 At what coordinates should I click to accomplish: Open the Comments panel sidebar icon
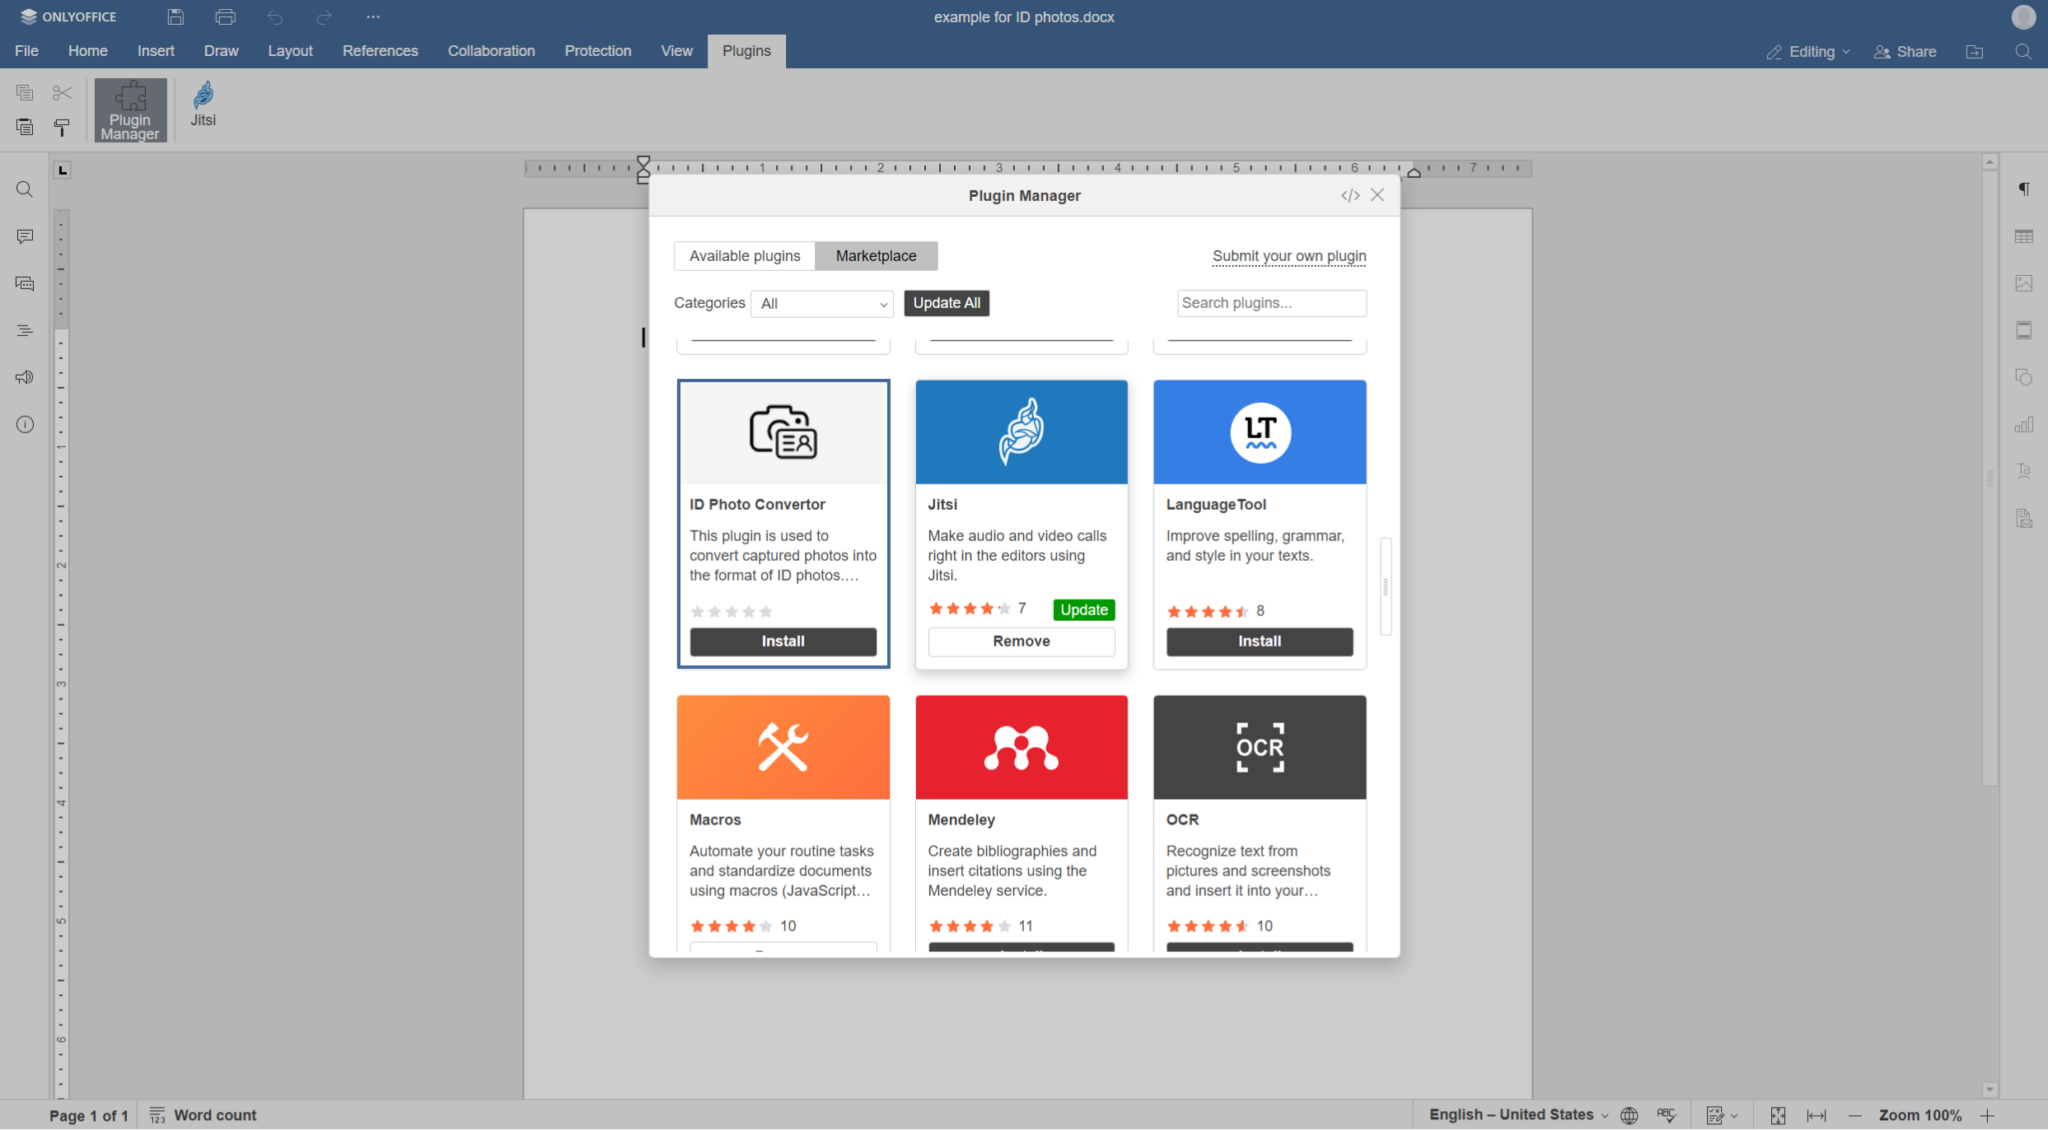coord(24,236)
